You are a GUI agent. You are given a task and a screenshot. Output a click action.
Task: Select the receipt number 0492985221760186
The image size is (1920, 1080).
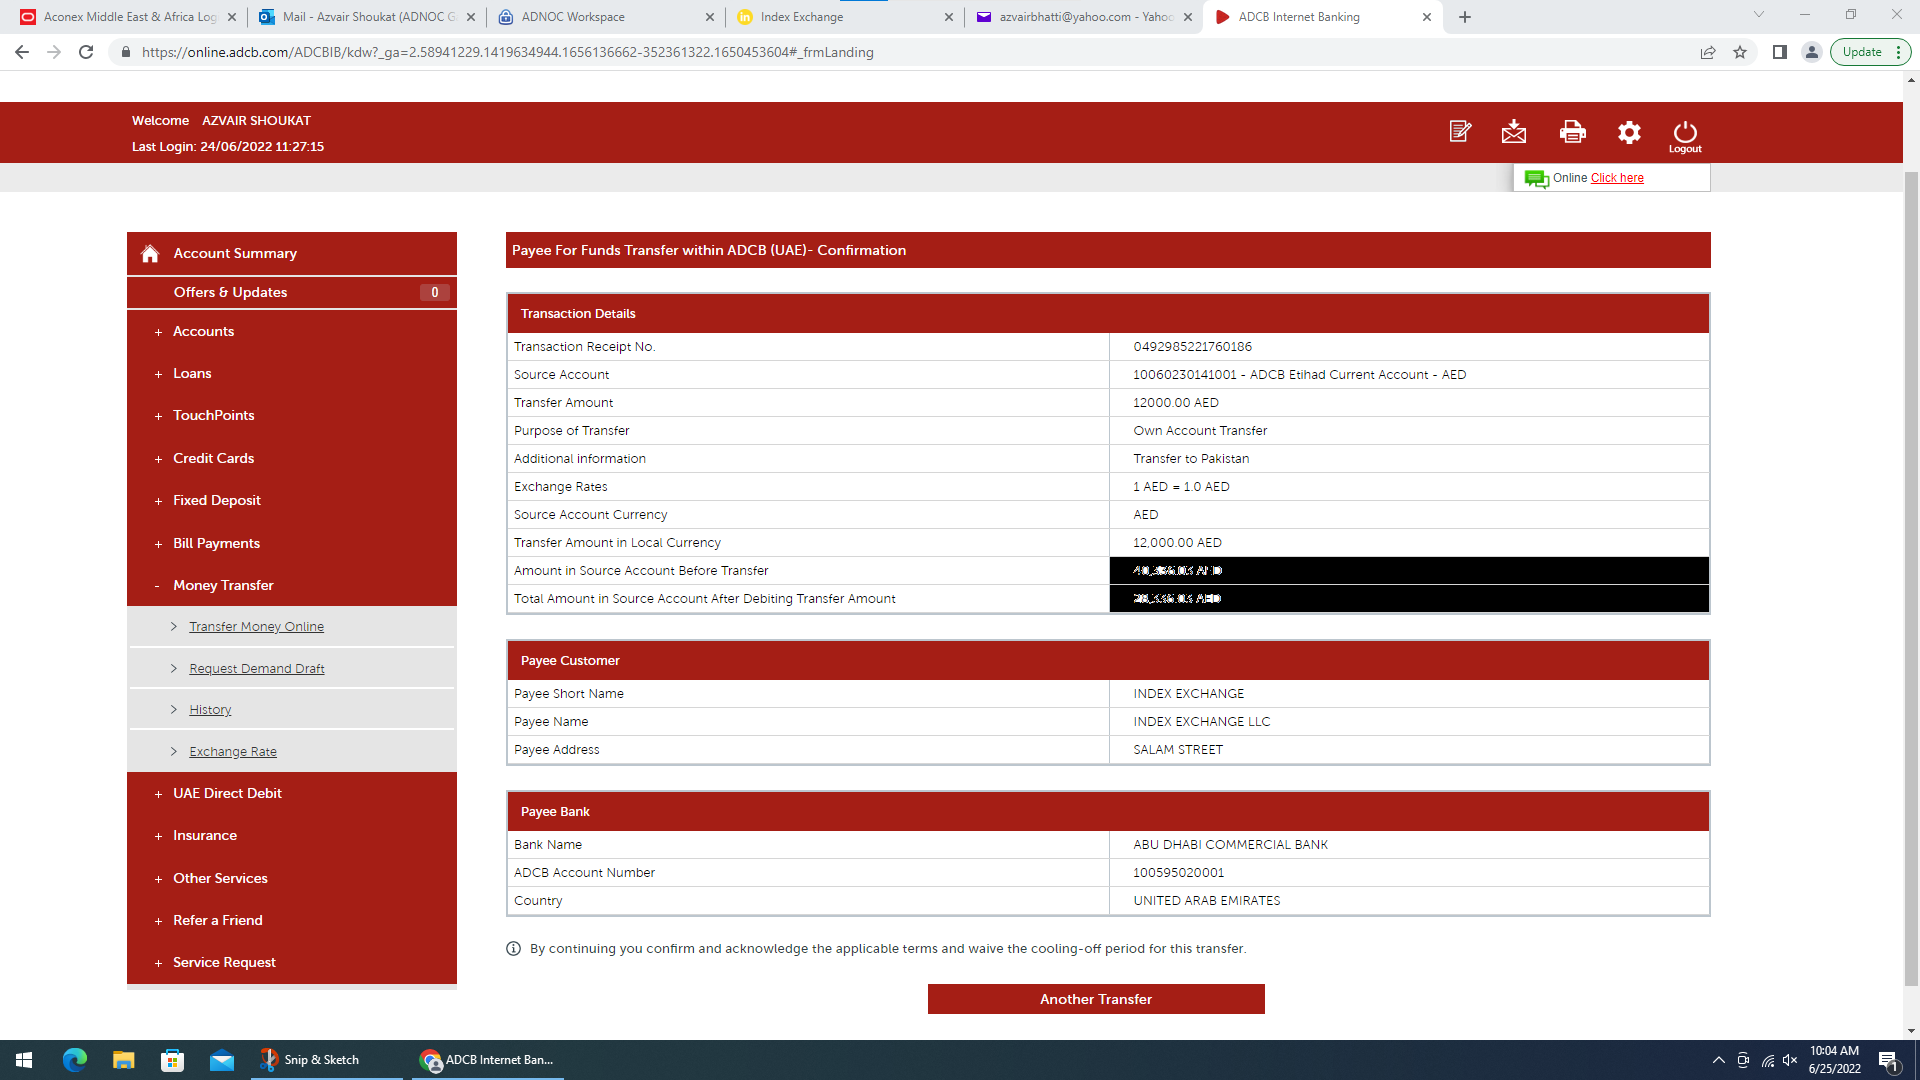[x=1192, y=347]
